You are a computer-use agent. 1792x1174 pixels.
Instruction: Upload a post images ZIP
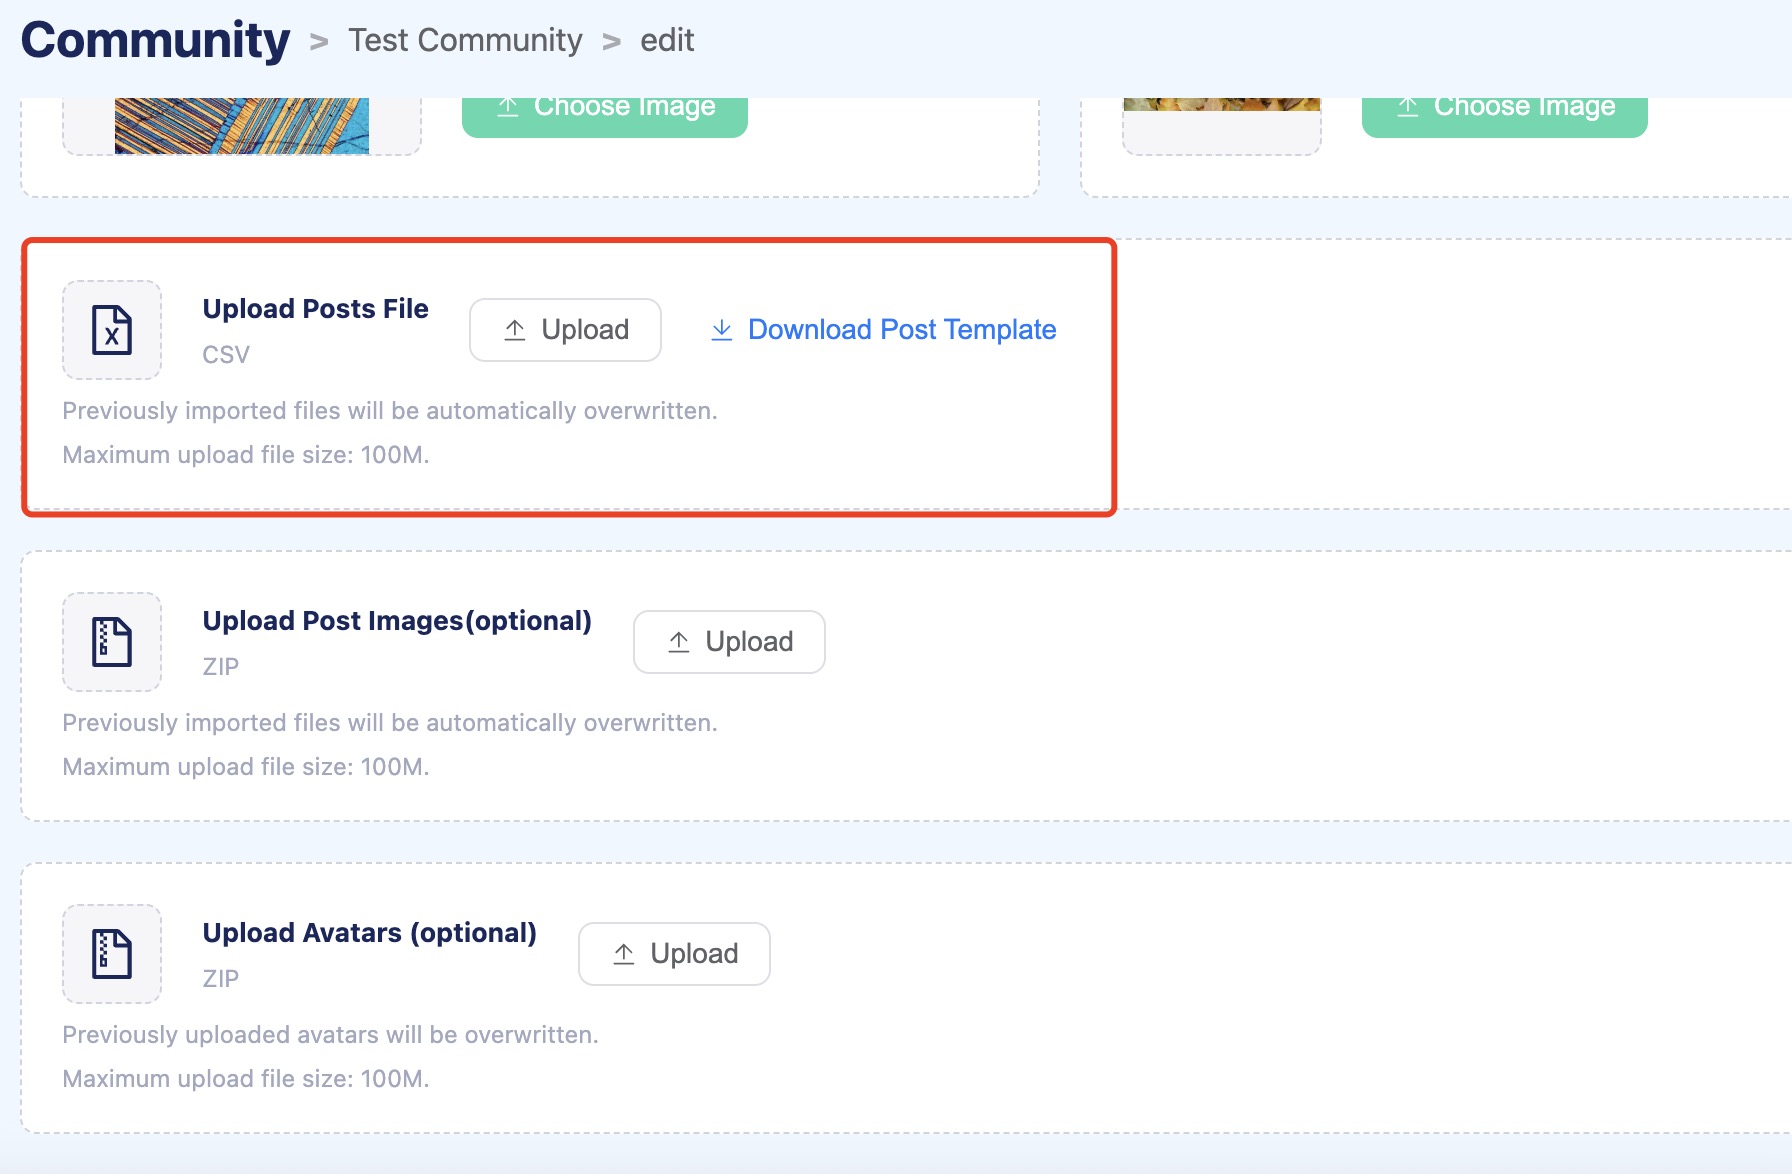pos(729,642)
